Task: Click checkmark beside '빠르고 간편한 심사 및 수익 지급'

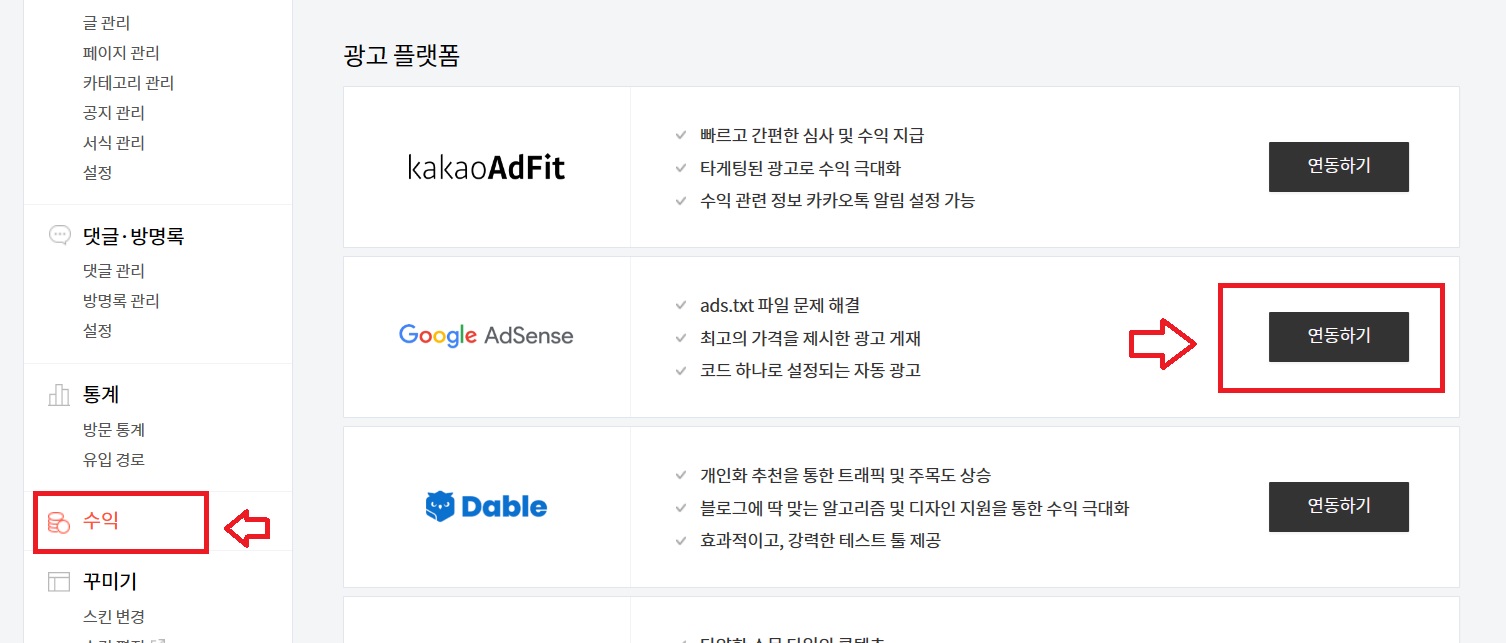Action: (680, 135)
